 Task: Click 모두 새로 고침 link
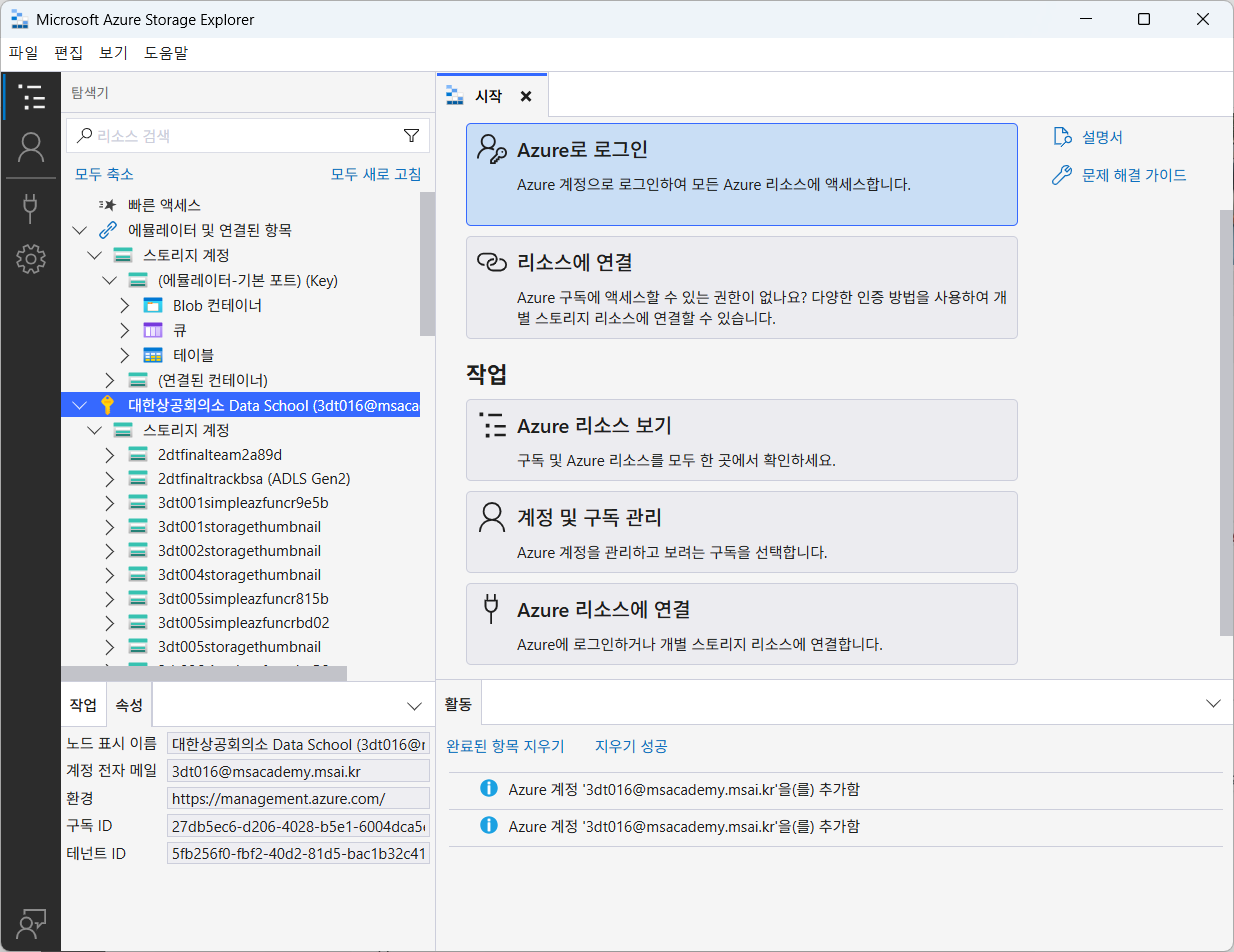pos(376,174)
